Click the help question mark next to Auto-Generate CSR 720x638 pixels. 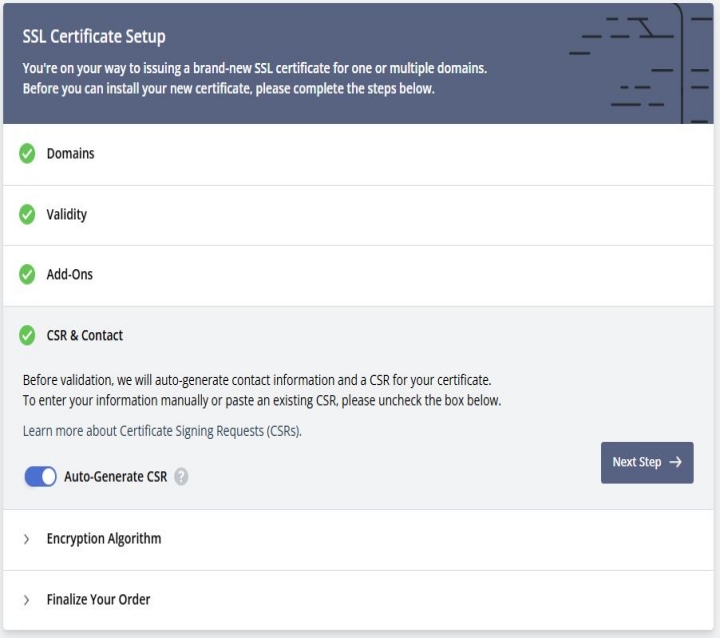pyautogui.click(x=181, y=477)
